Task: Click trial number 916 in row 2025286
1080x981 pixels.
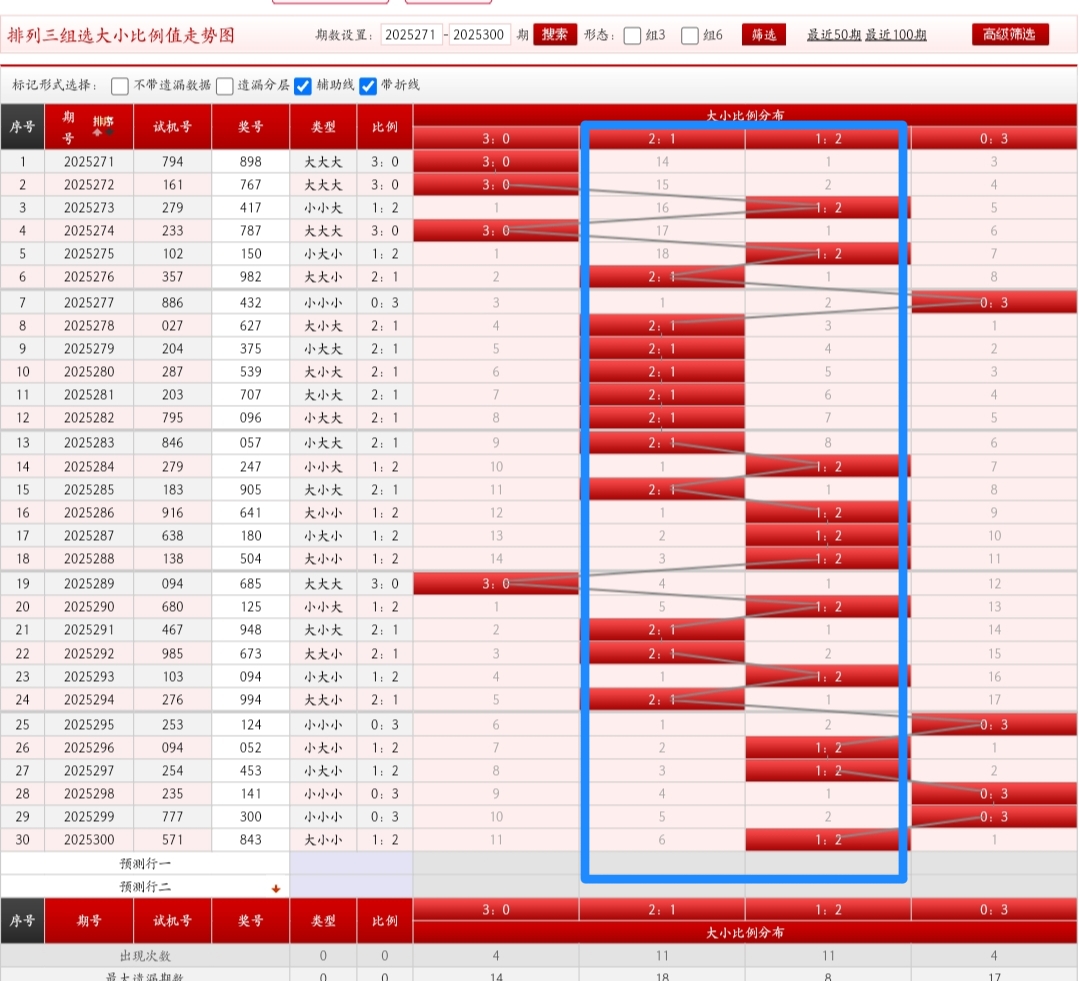Action: coord(172,513)
